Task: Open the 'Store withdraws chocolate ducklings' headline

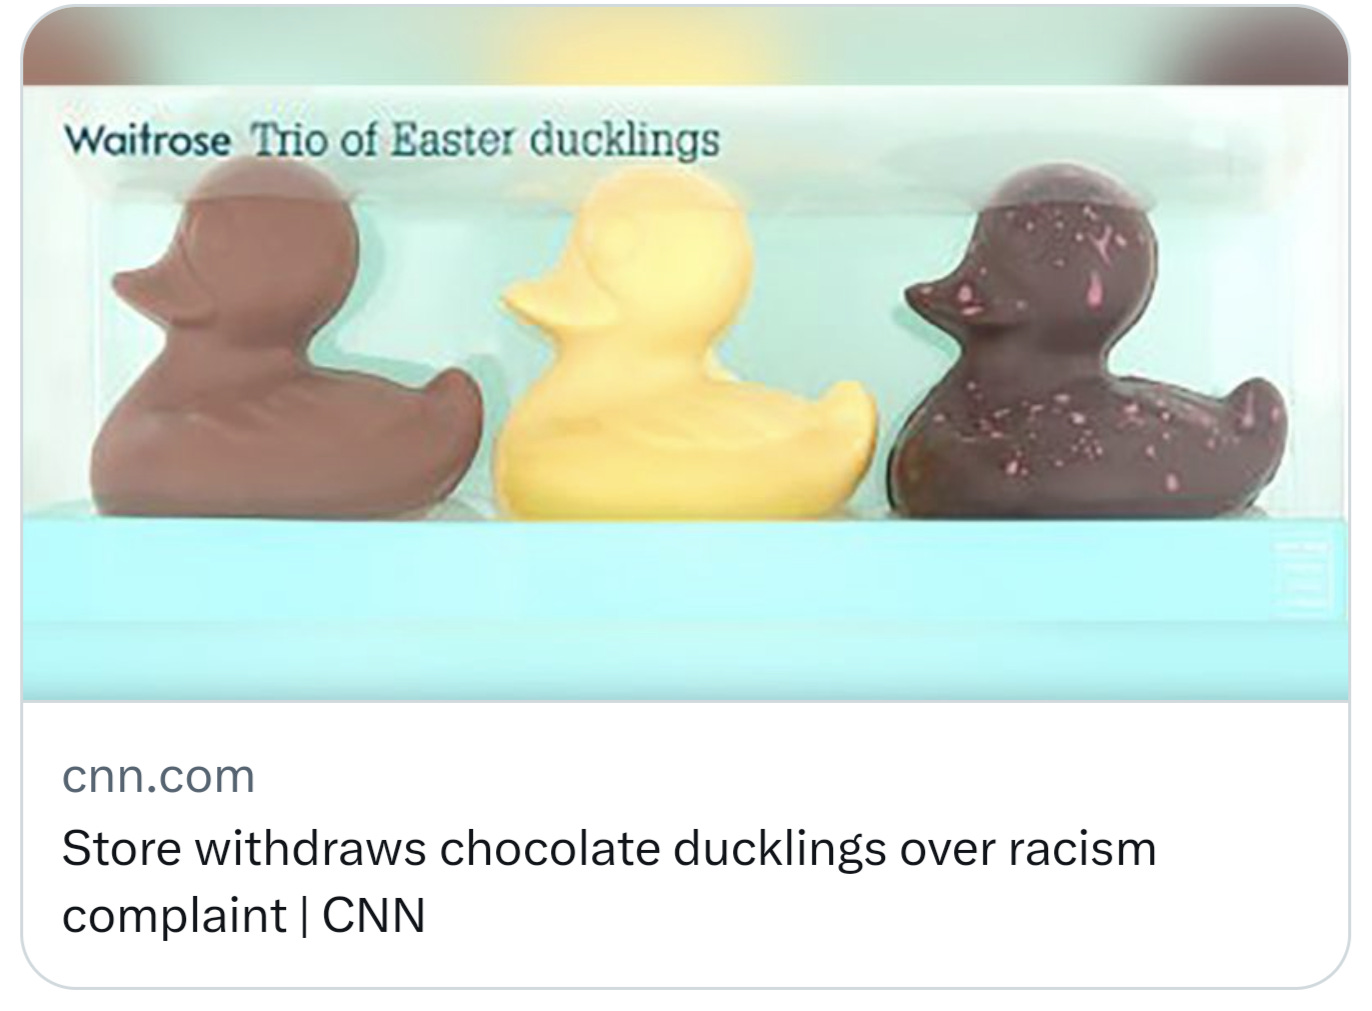Action: point(609,849)
